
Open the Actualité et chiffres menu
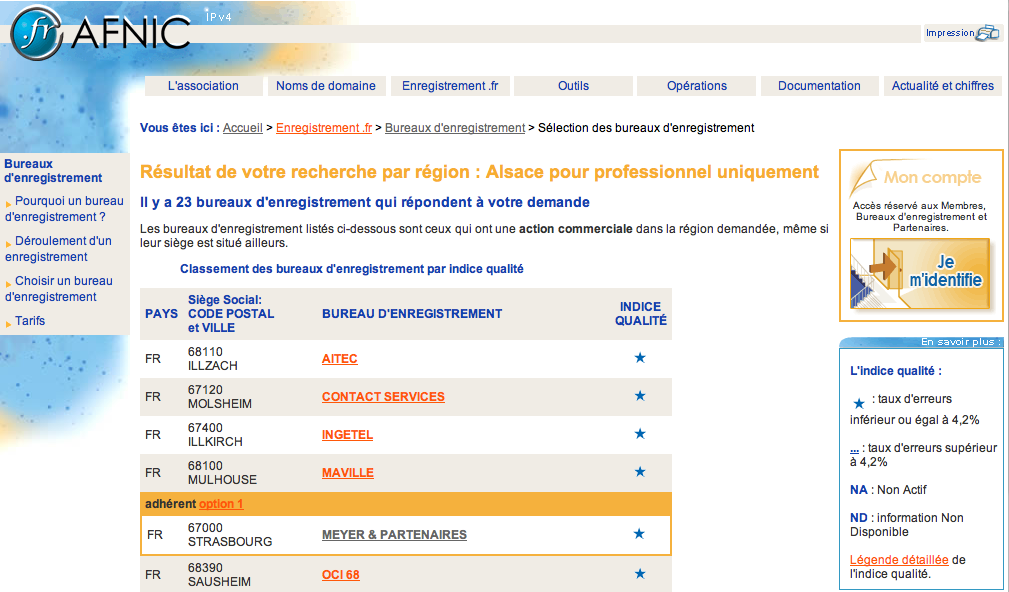click(943, 86)
